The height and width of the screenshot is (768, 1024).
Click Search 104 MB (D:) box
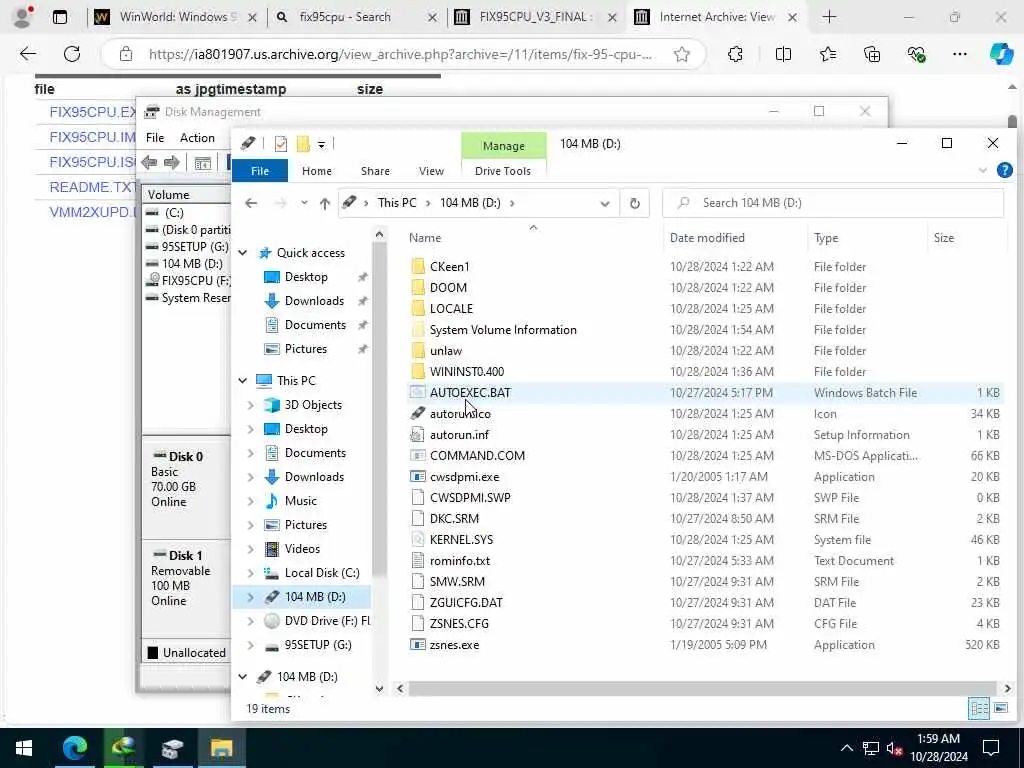click(833, 203)
